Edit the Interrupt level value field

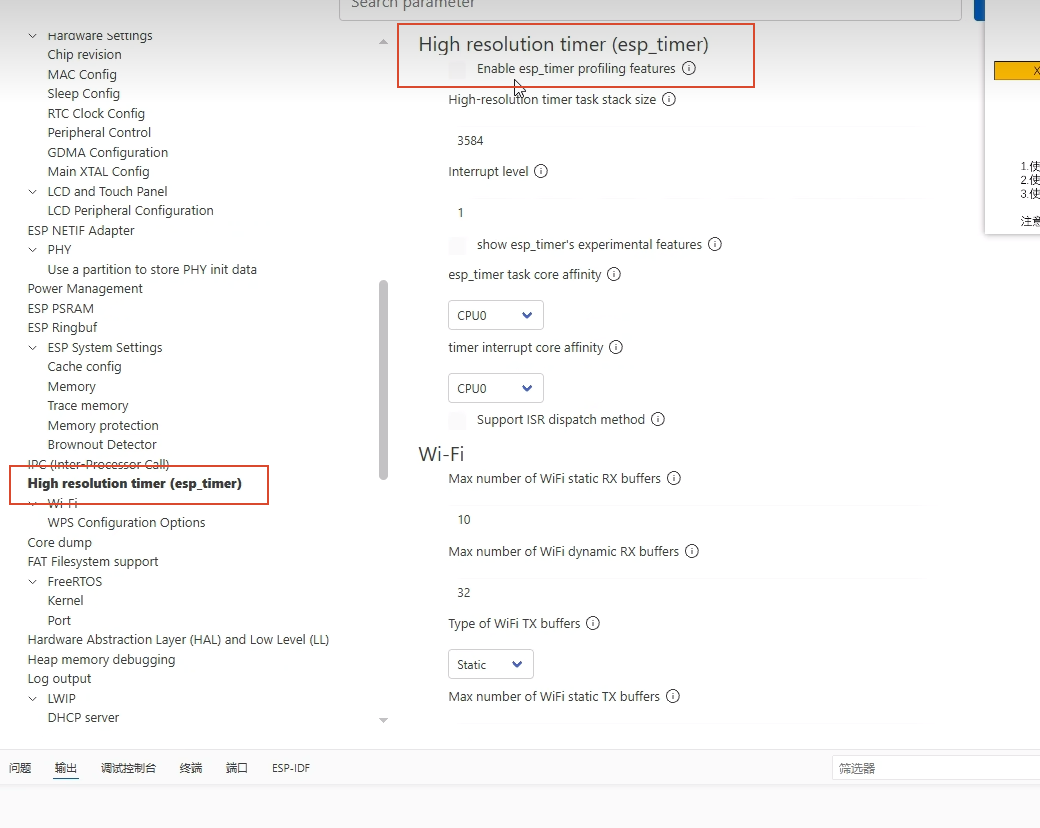685,212
